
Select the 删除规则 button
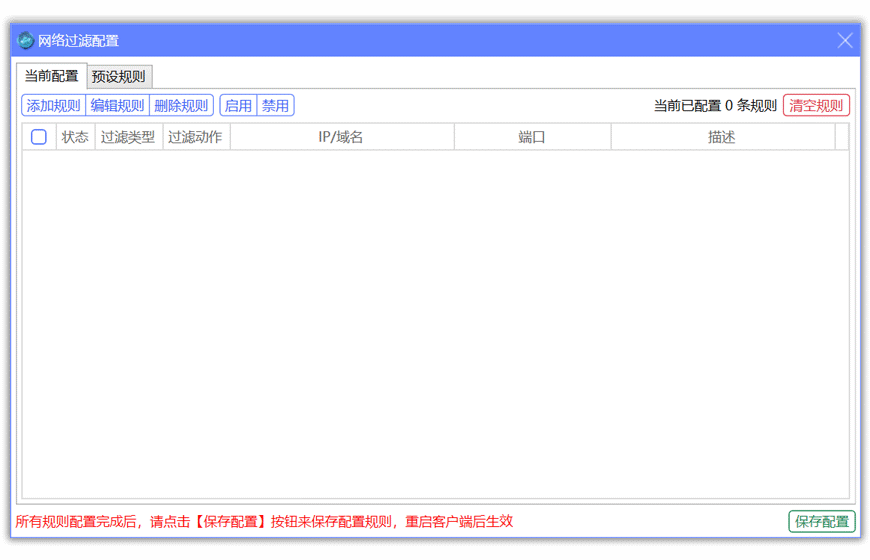click(181, 105)
